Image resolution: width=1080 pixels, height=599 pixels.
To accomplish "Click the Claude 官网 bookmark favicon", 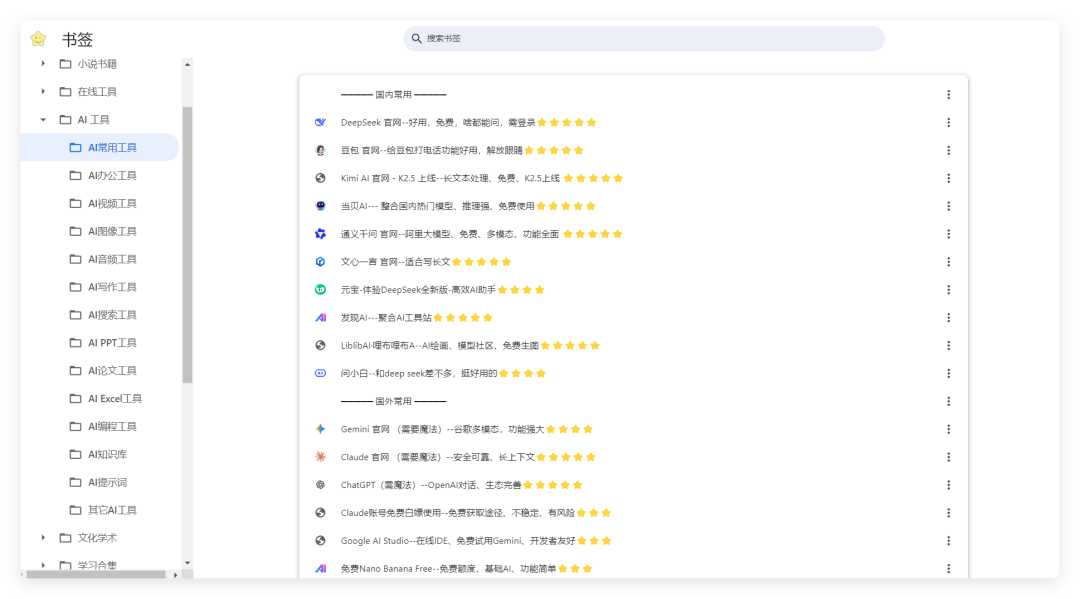I will (x=320, y=457).
